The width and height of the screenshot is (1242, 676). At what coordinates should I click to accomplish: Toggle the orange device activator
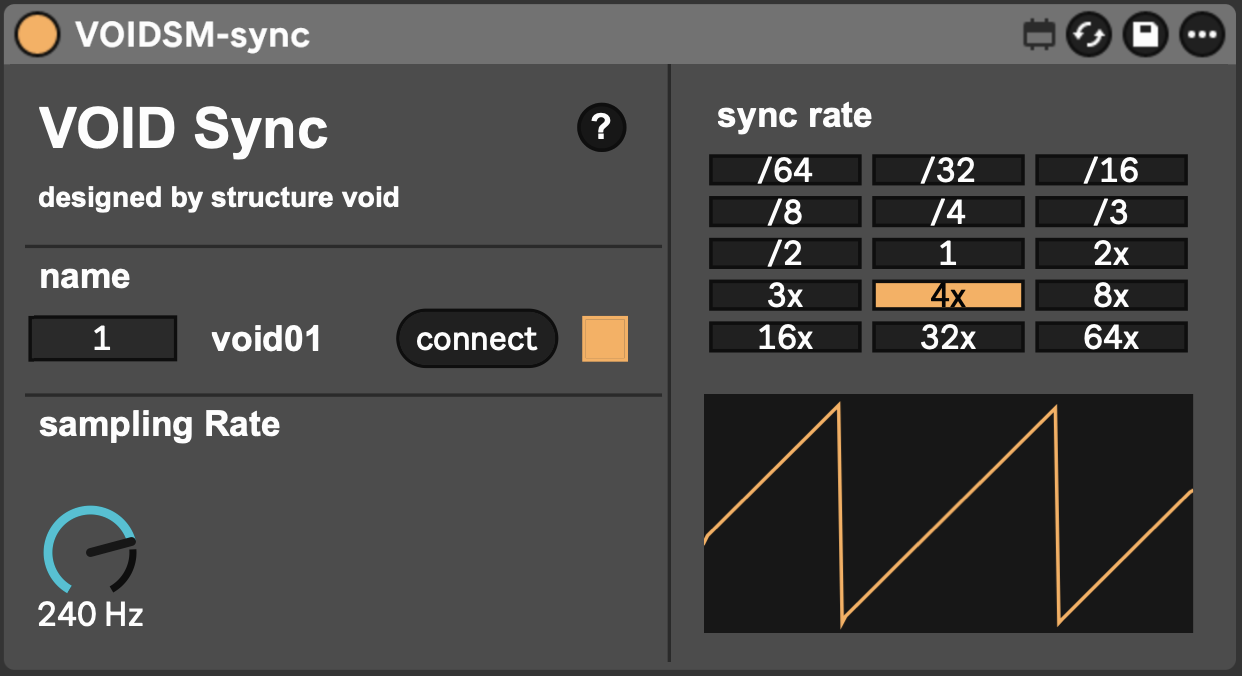37,33
